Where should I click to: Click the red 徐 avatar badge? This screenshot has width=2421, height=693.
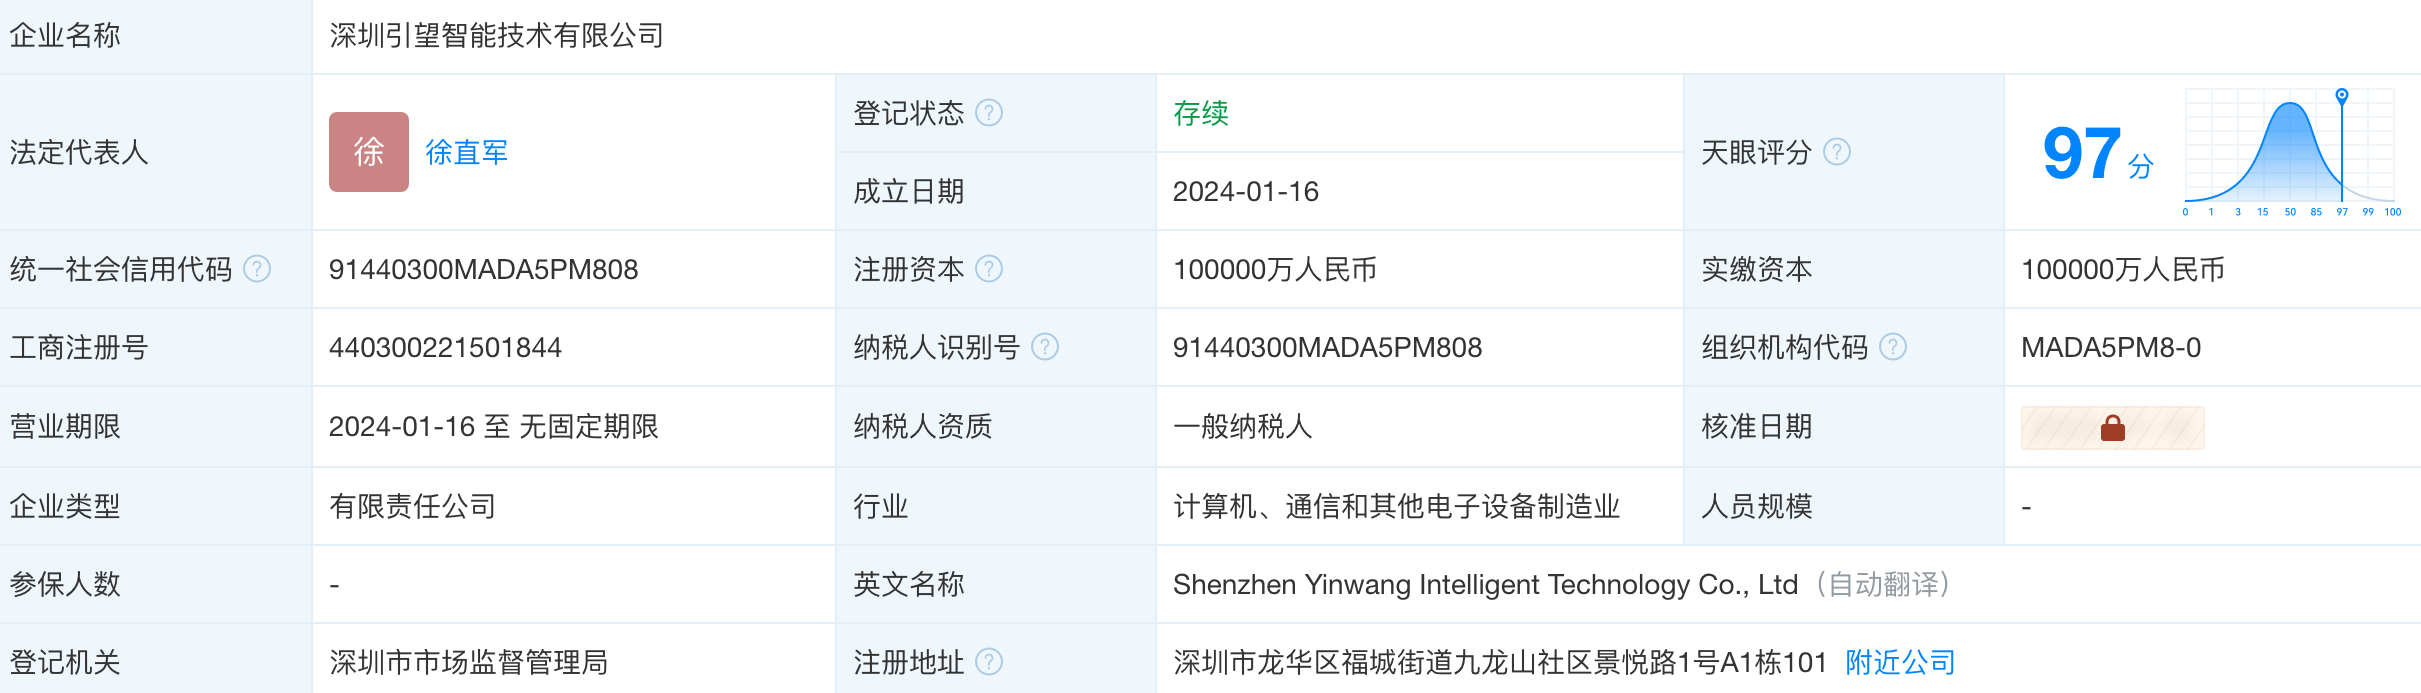coord(368,152)
